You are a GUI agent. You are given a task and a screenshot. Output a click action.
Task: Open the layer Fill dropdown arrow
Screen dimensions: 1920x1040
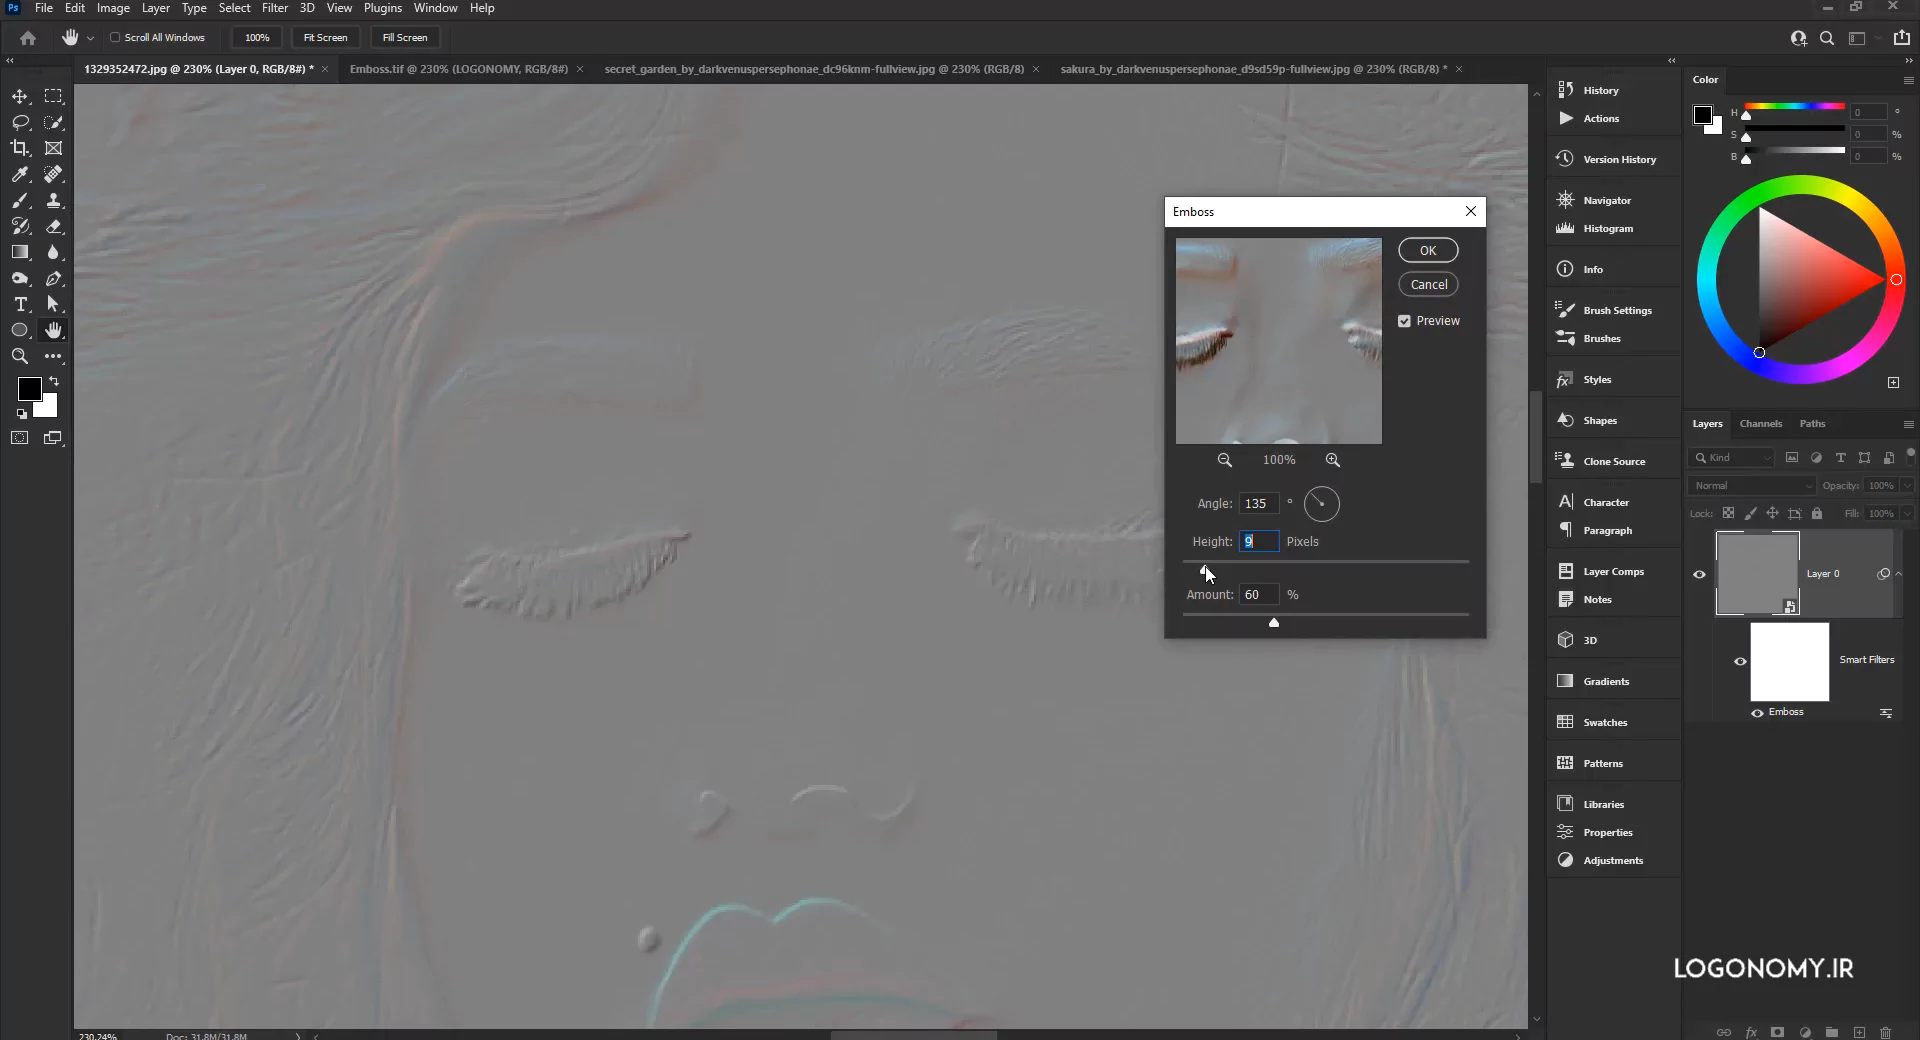(1907, 514)
